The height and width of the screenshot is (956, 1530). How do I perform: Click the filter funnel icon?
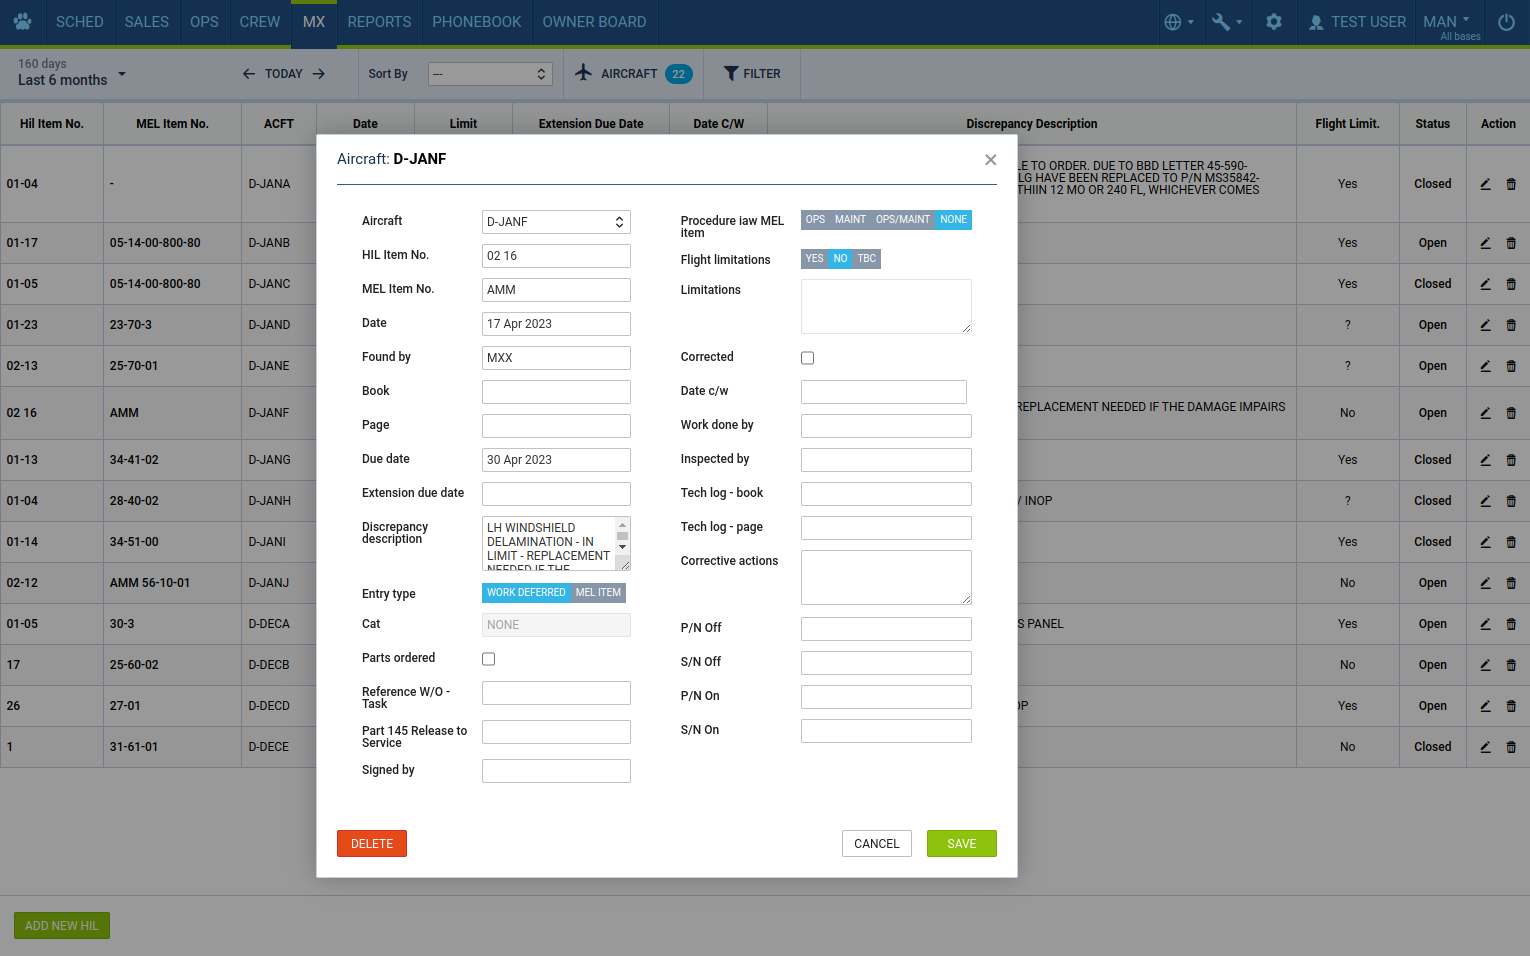[731, 74]
